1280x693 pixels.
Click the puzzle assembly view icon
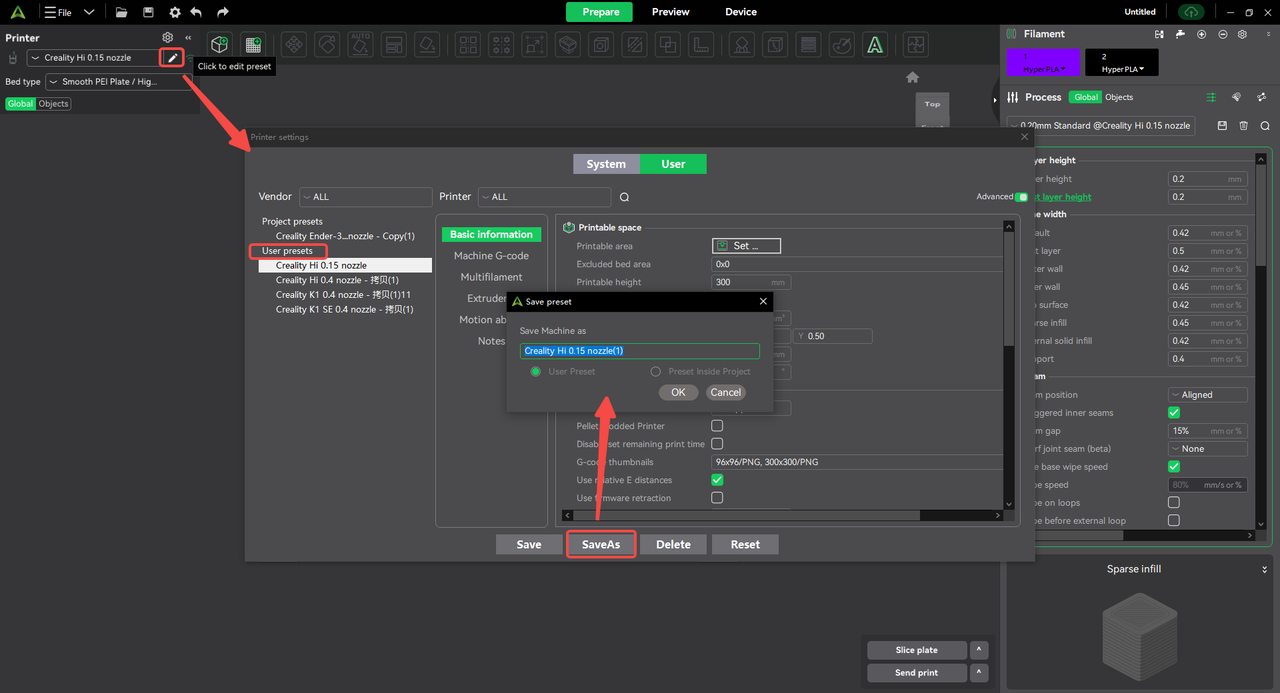click(915, 45)
